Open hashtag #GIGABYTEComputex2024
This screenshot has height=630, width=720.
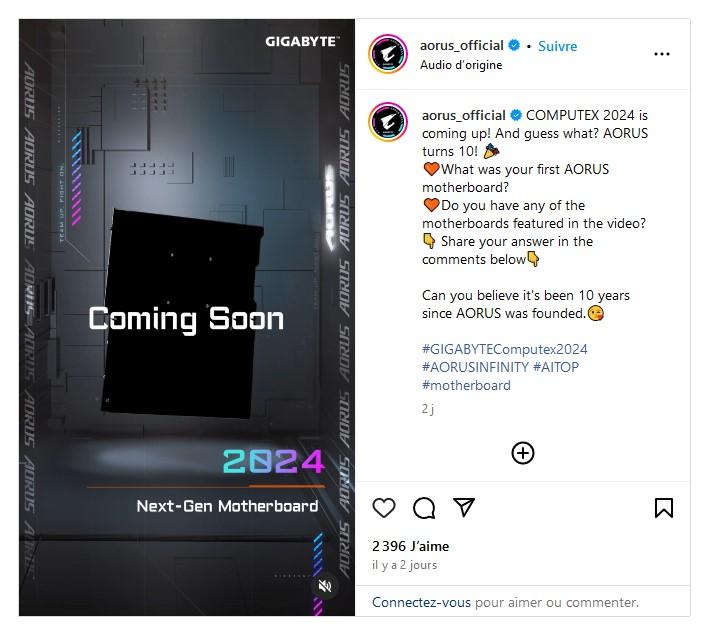(x=504, y=349)
